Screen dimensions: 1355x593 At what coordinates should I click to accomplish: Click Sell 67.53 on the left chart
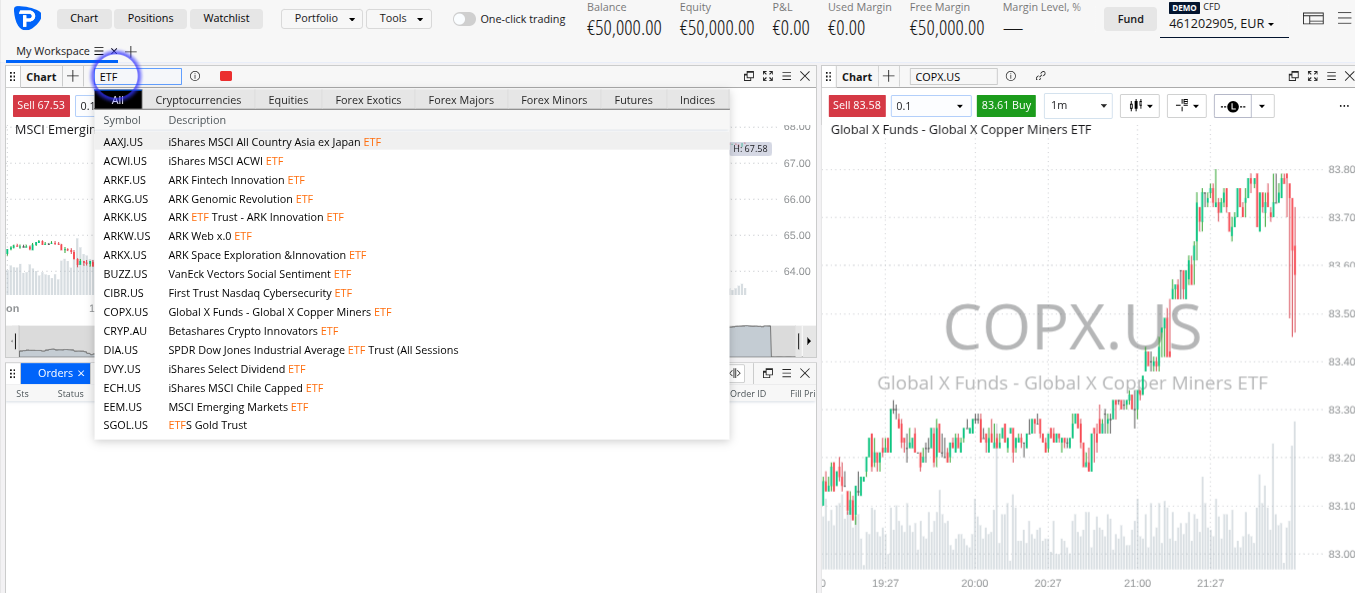pyautogui.click(x=41, y=105)
